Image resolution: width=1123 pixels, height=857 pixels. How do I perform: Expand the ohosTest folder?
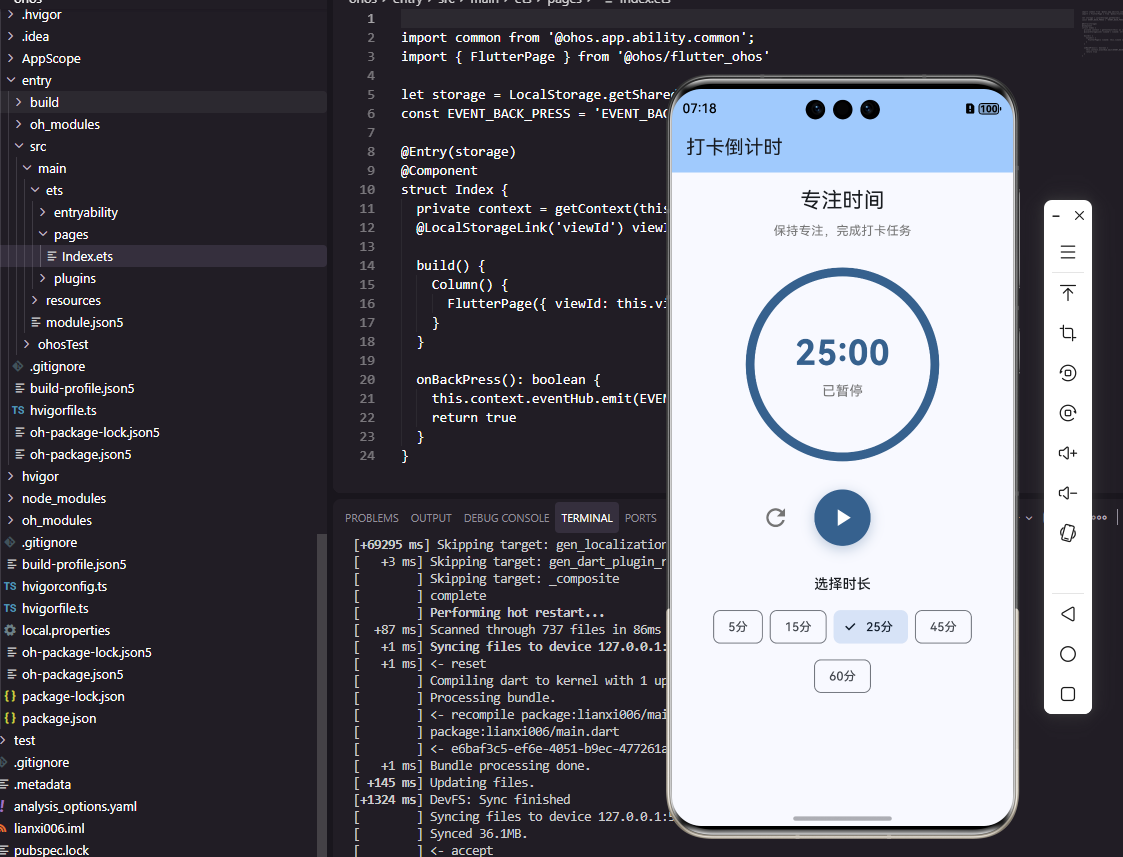[x=163, y=344]
